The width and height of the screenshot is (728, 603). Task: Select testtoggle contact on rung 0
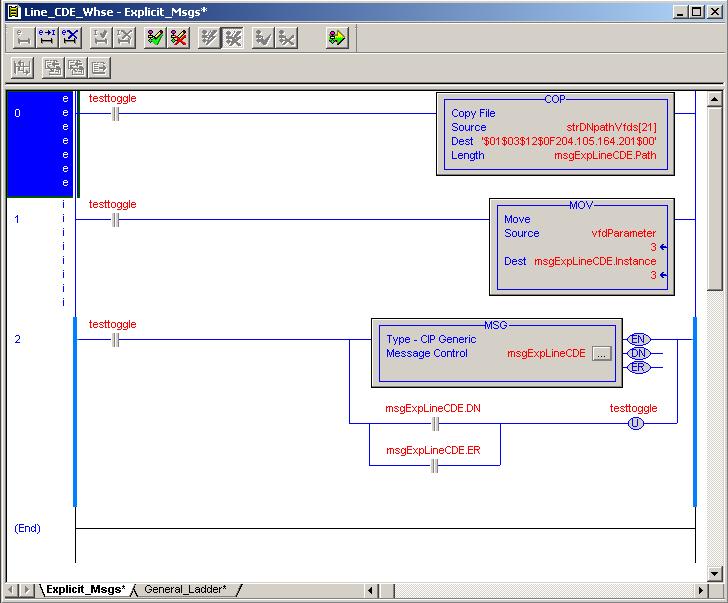(116, 114)
